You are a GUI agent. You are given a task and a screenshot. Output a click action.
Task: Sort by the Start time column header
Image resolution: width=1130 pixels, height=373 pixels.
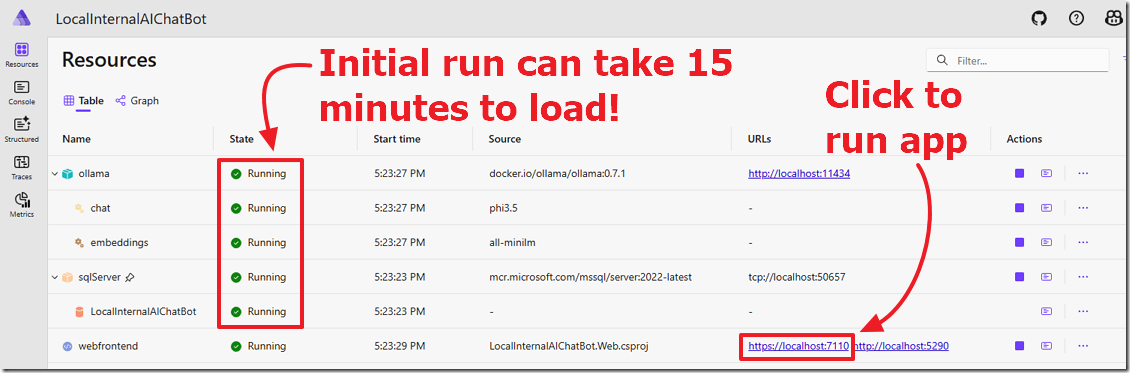point(397,139)
